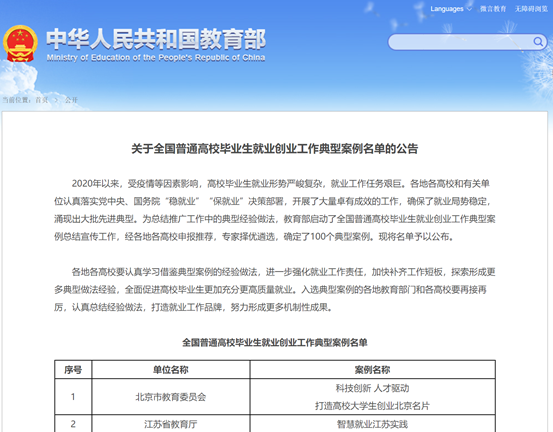Image resolution: width=553 pixels, height=432 pixels.
Task: Click the 当前位置 breadcrumb label
Action: click(16, 100)
